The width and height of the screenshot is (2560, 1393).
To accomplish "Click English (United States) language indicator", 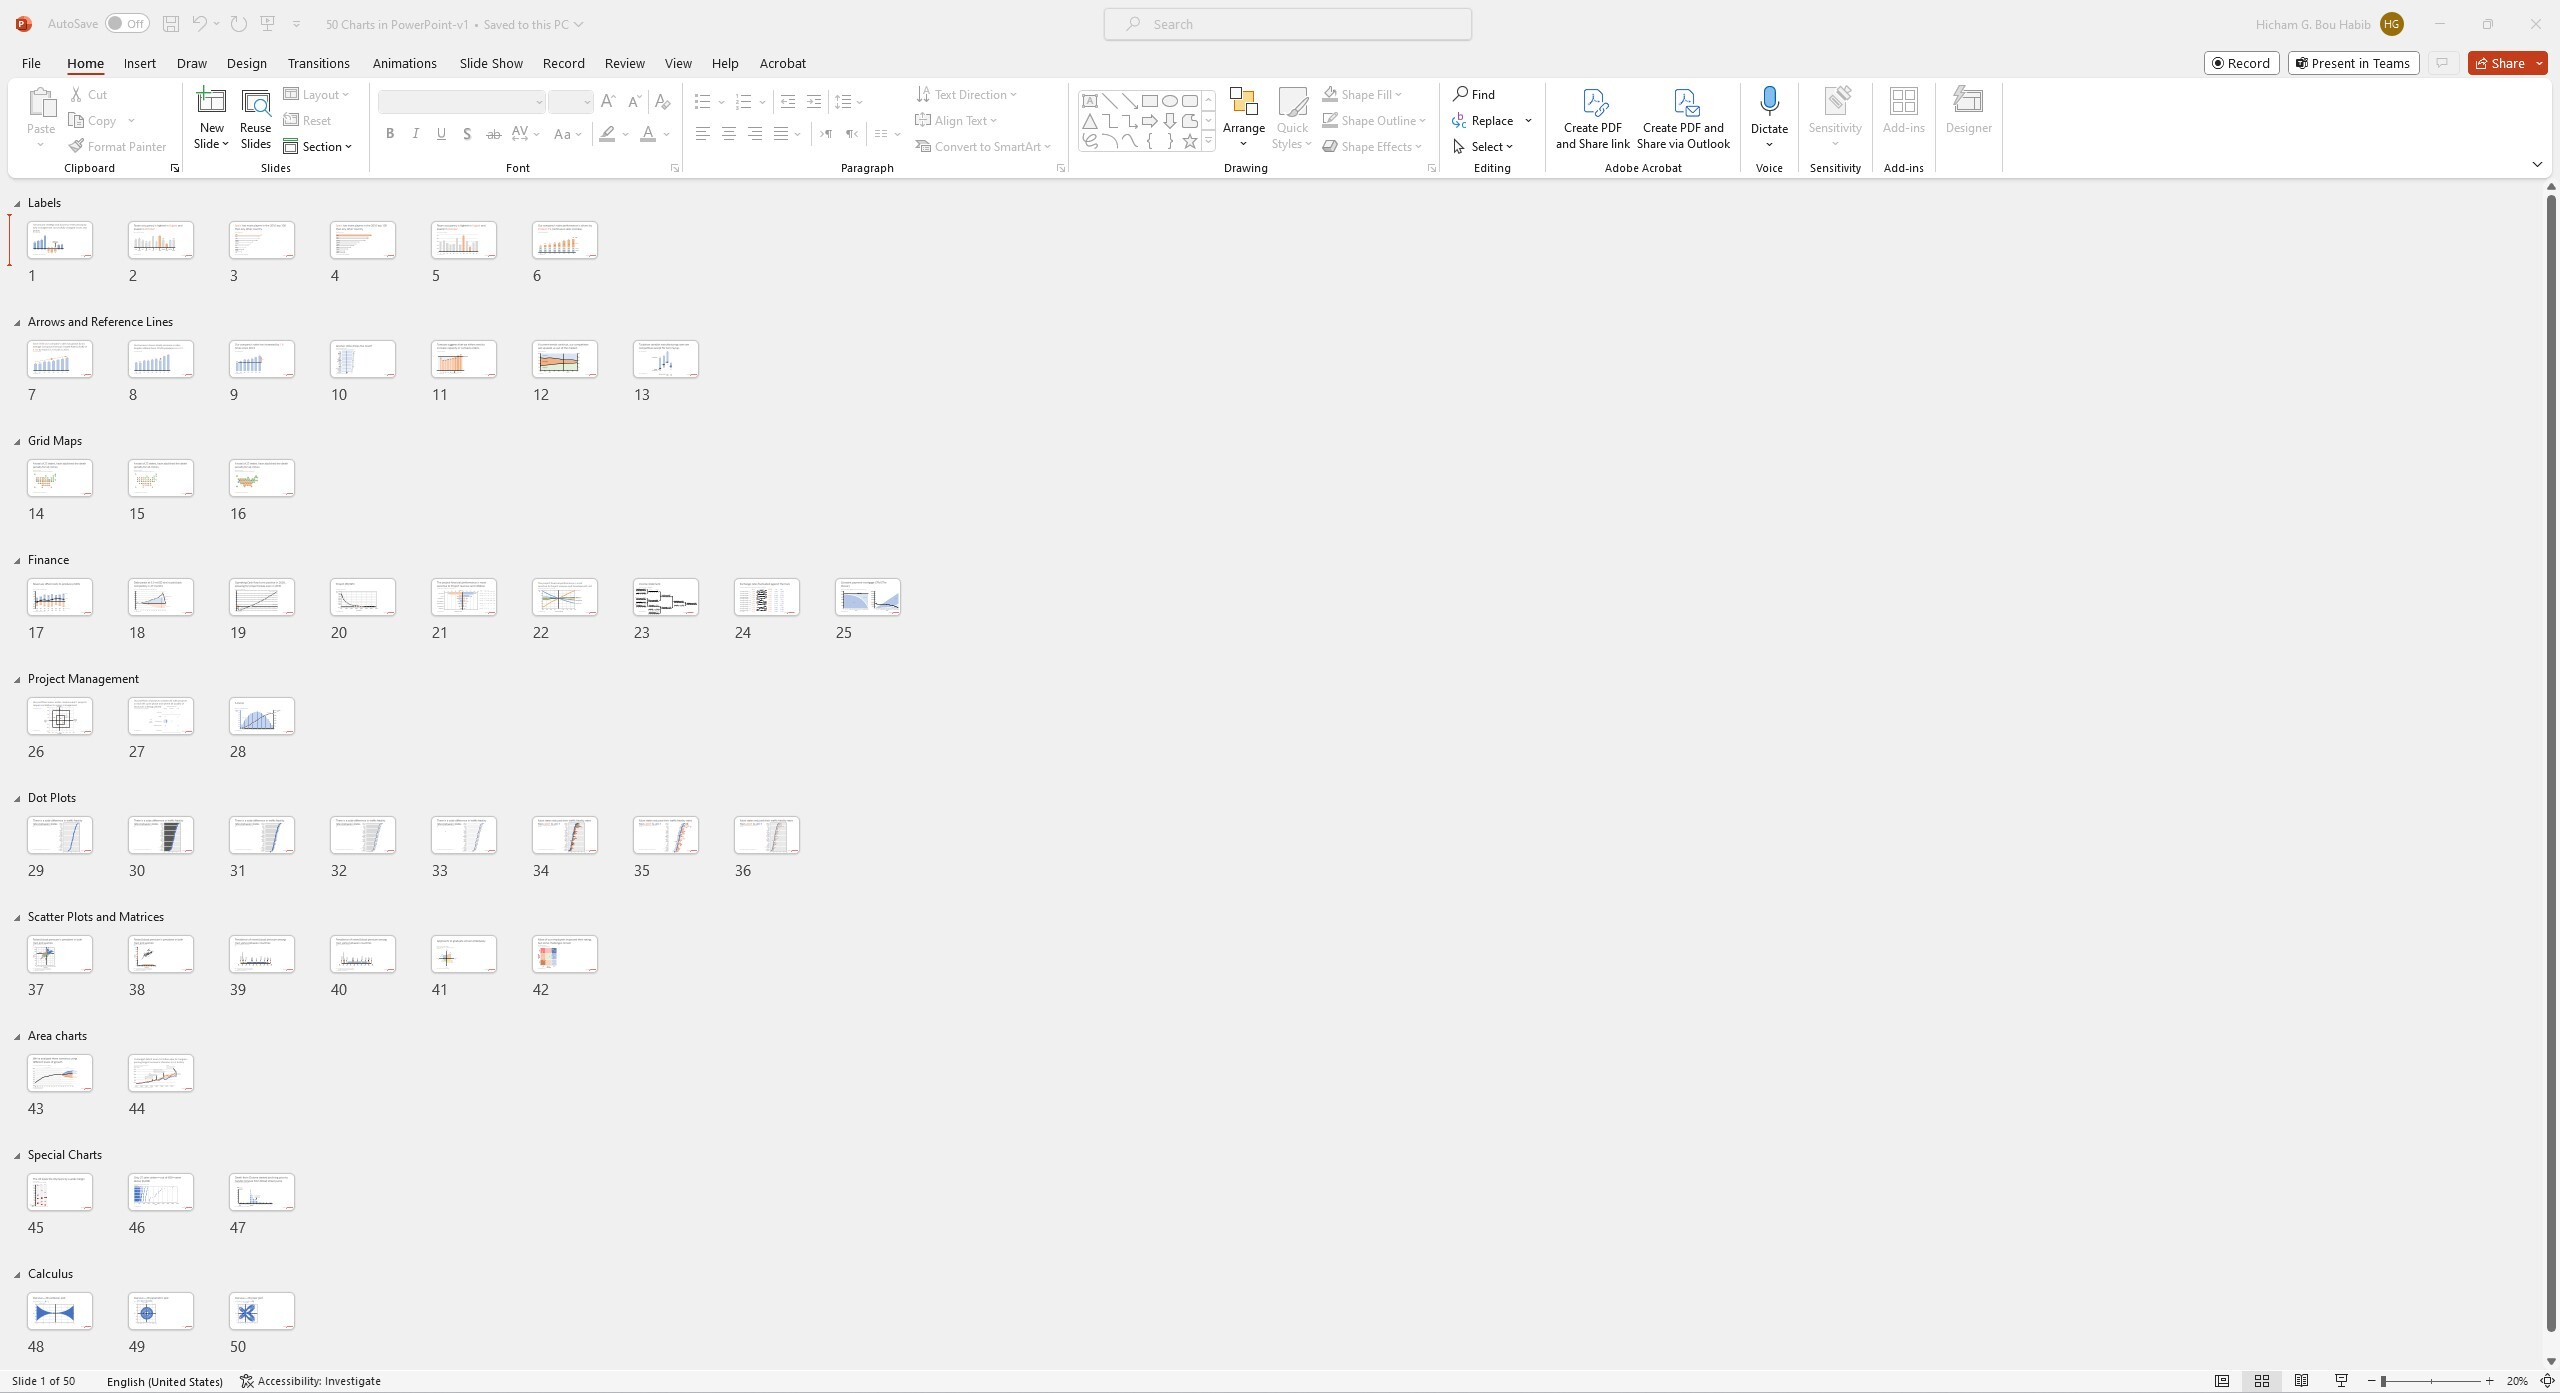I will (165, 1381).
